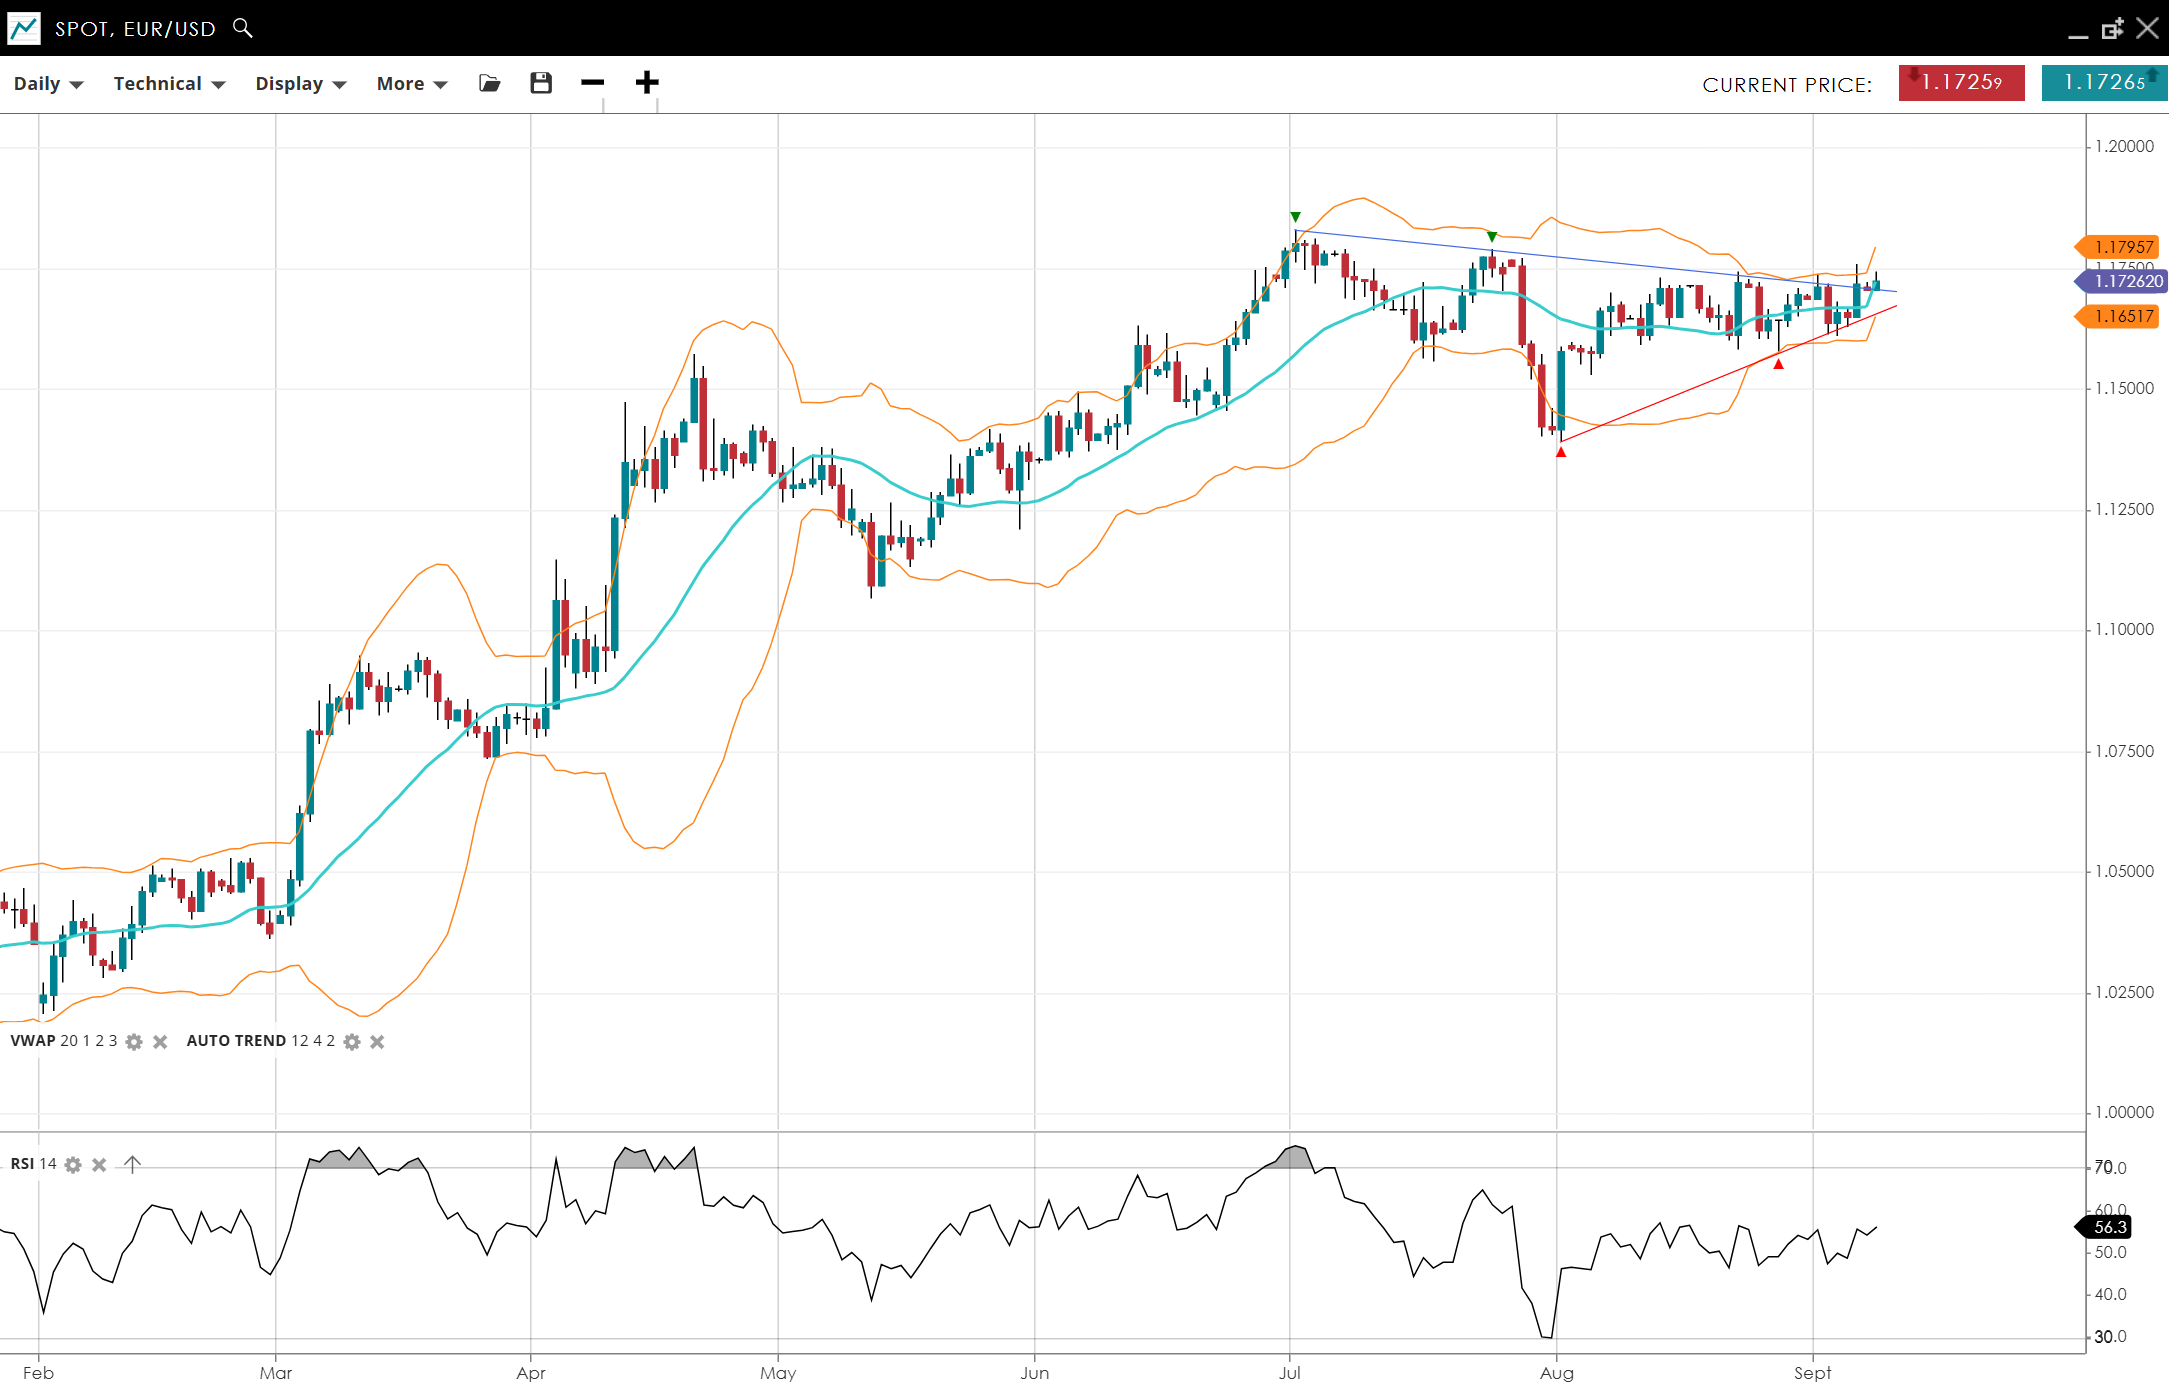The width and height of the screenshot is (2169, 1387).
Task: Save chart with floppy disk icon
Action: (x=541, y=83)
